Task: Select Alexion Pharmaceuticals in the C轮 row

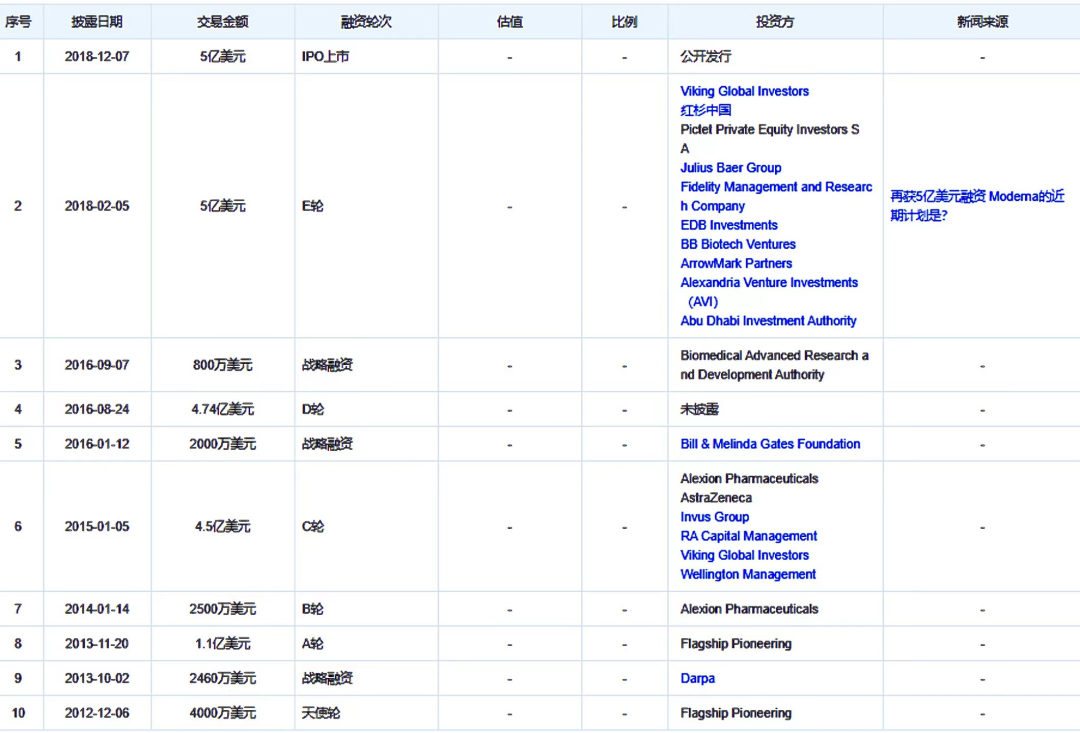Action: click(749, 479)
